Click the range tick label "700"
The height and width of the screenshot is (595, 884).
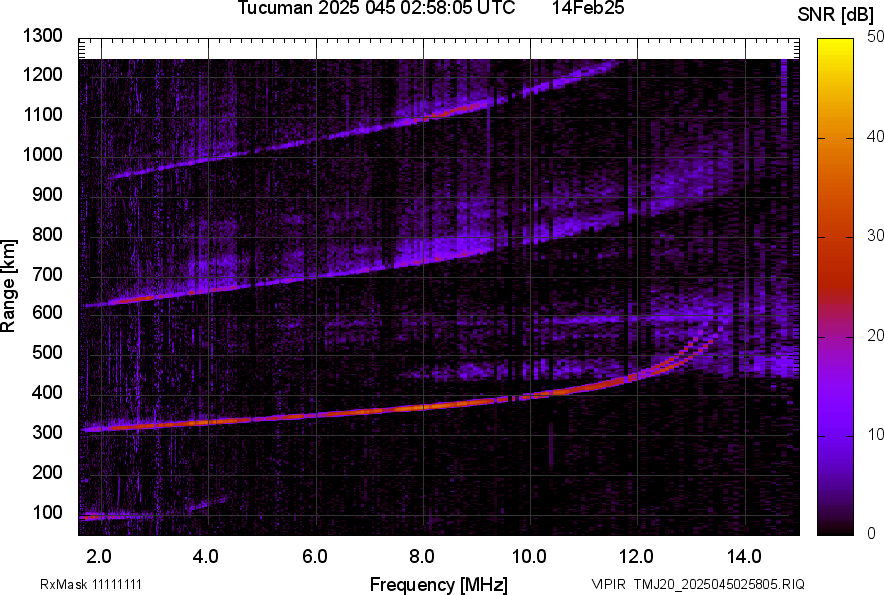point(47,275)
